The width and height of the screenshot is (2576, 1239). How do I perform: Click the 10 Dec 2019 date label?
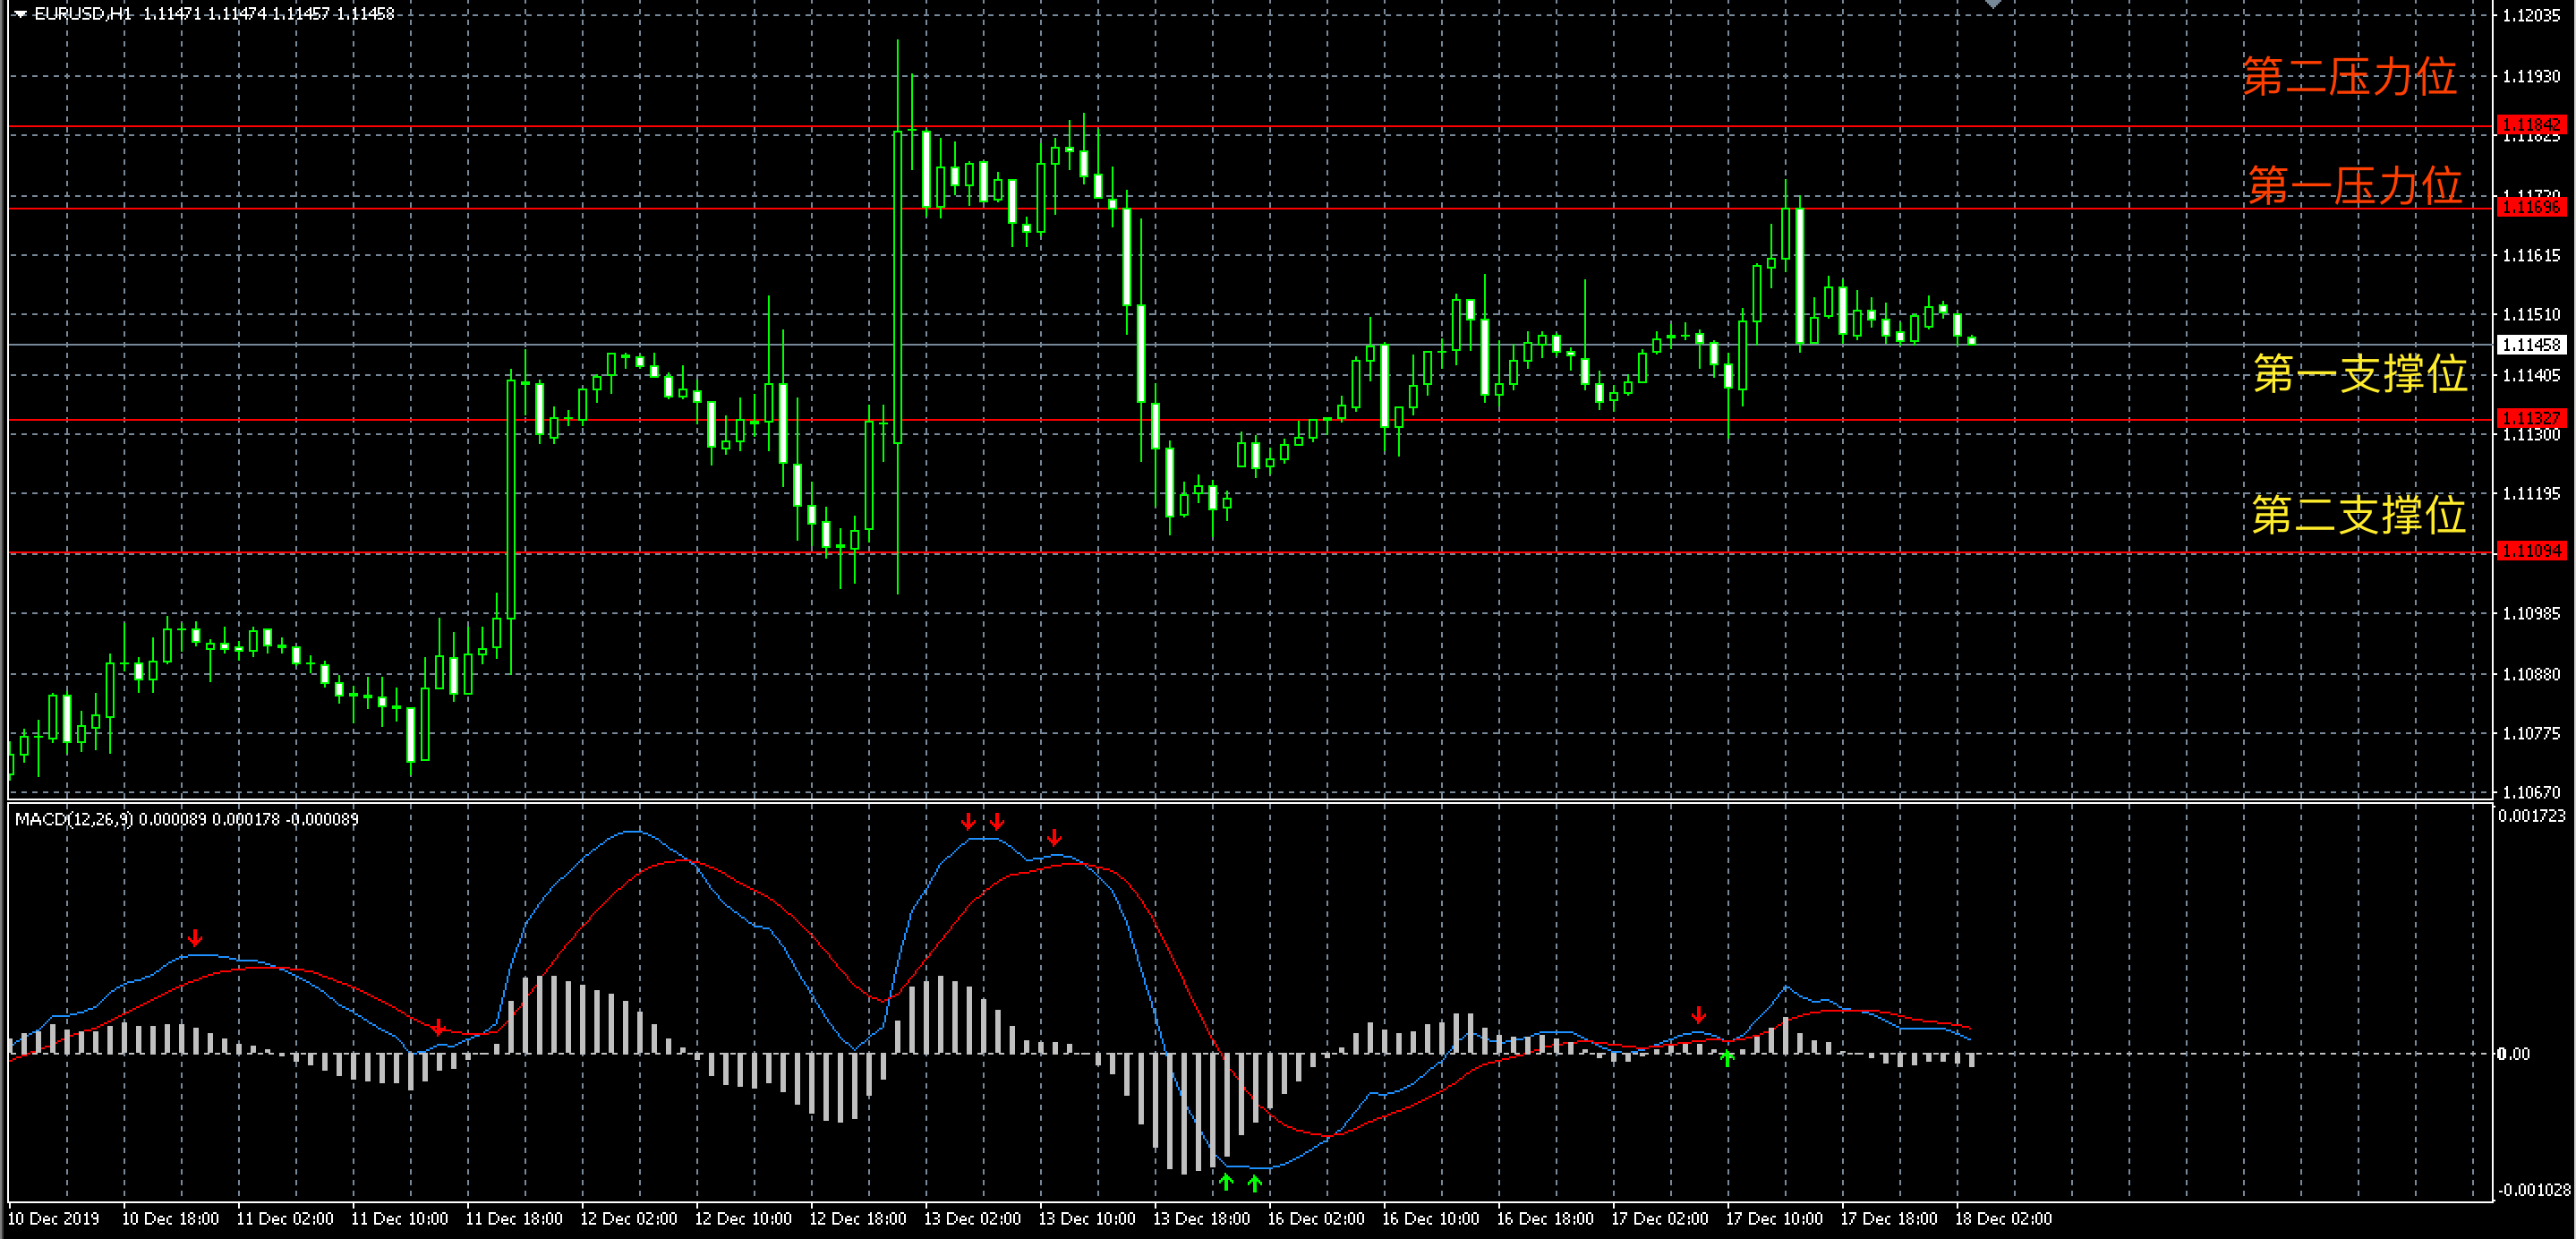pyautogui.click(x=53, y=1219)
